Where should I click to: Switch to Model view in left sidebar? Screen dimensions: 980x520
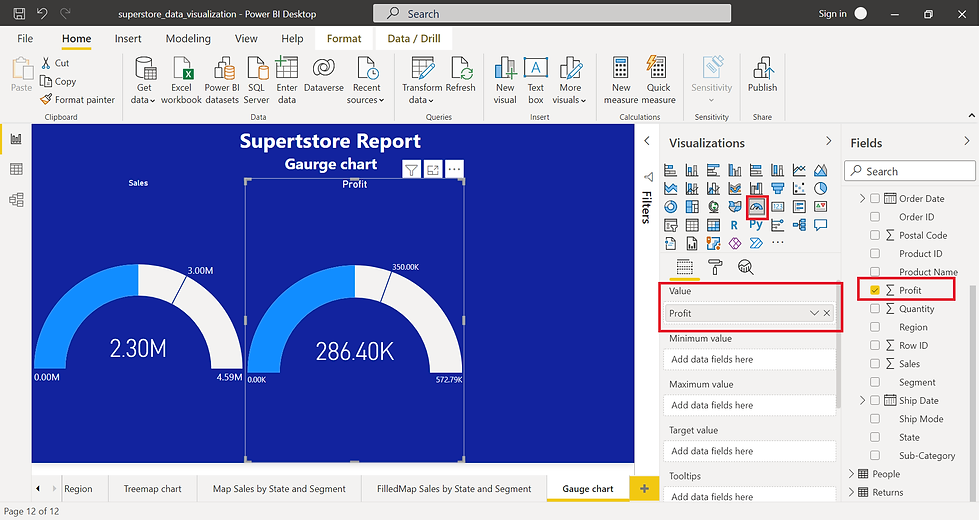pos(16,200)
